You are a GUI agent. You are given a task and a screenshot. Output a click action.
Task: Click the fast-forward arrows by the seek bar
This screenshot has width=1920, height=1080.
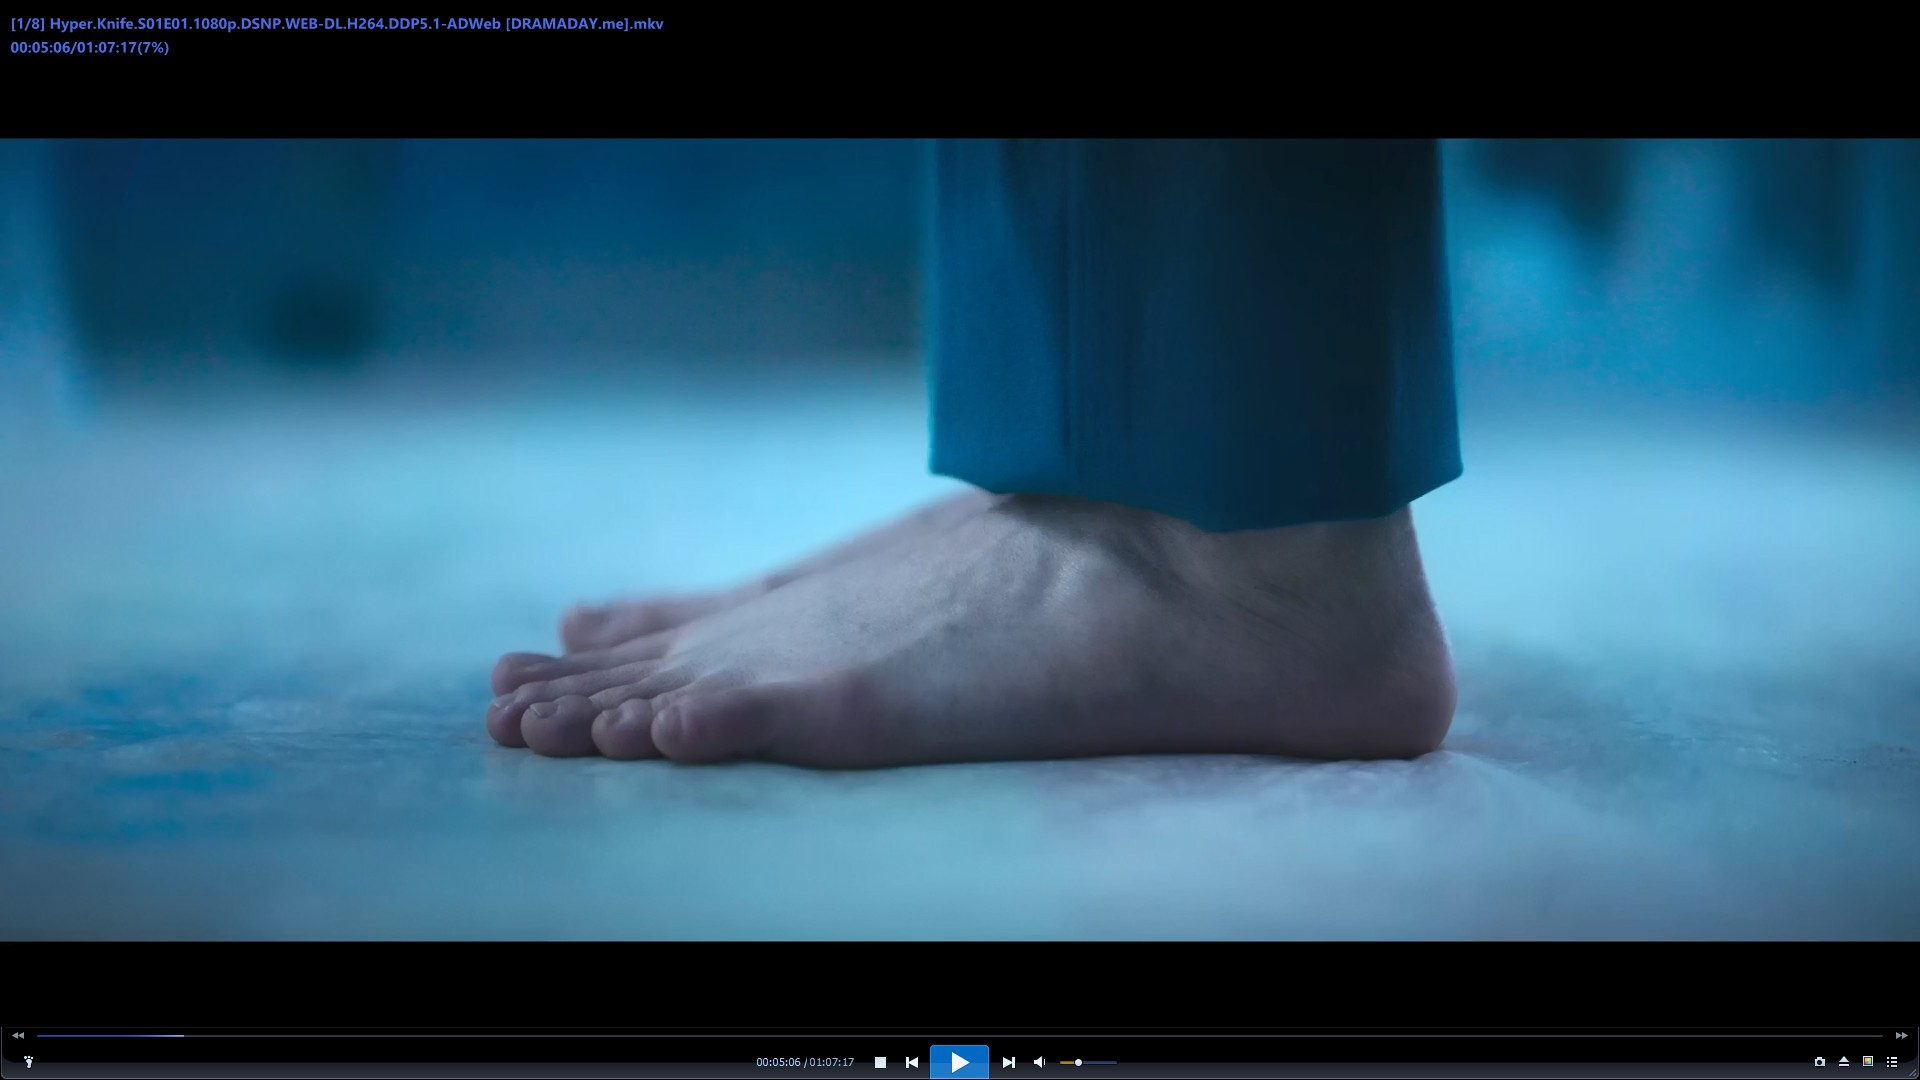1901,1036
